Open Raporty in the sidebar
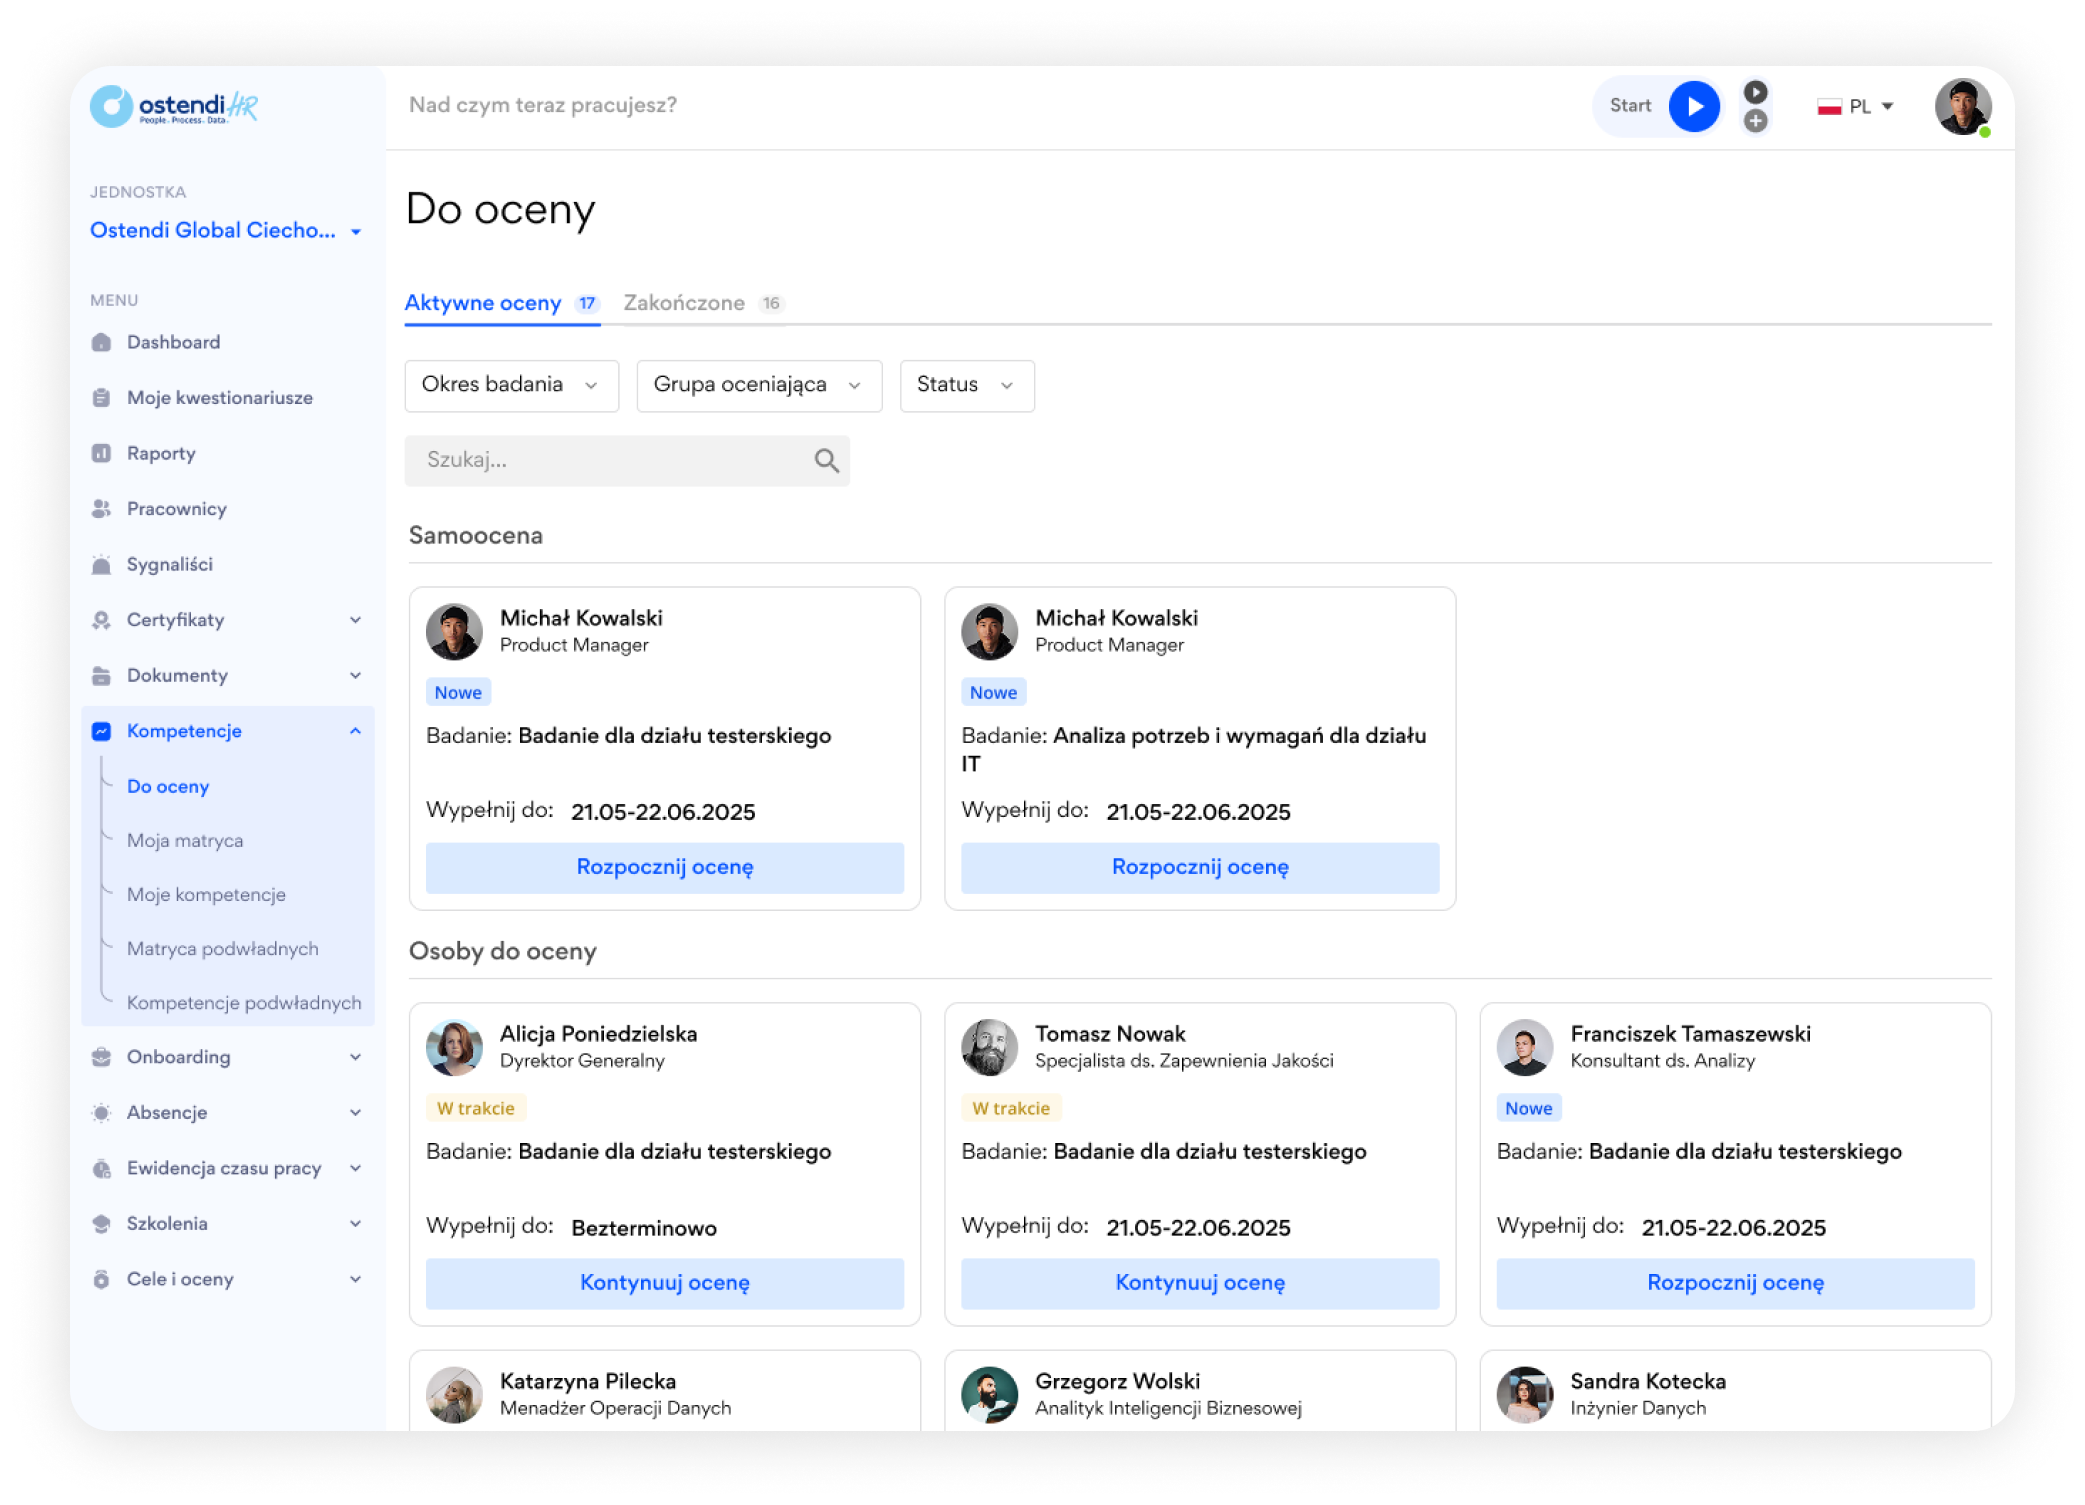This screenshot has width=2085, height=1505. coord(160,453)
